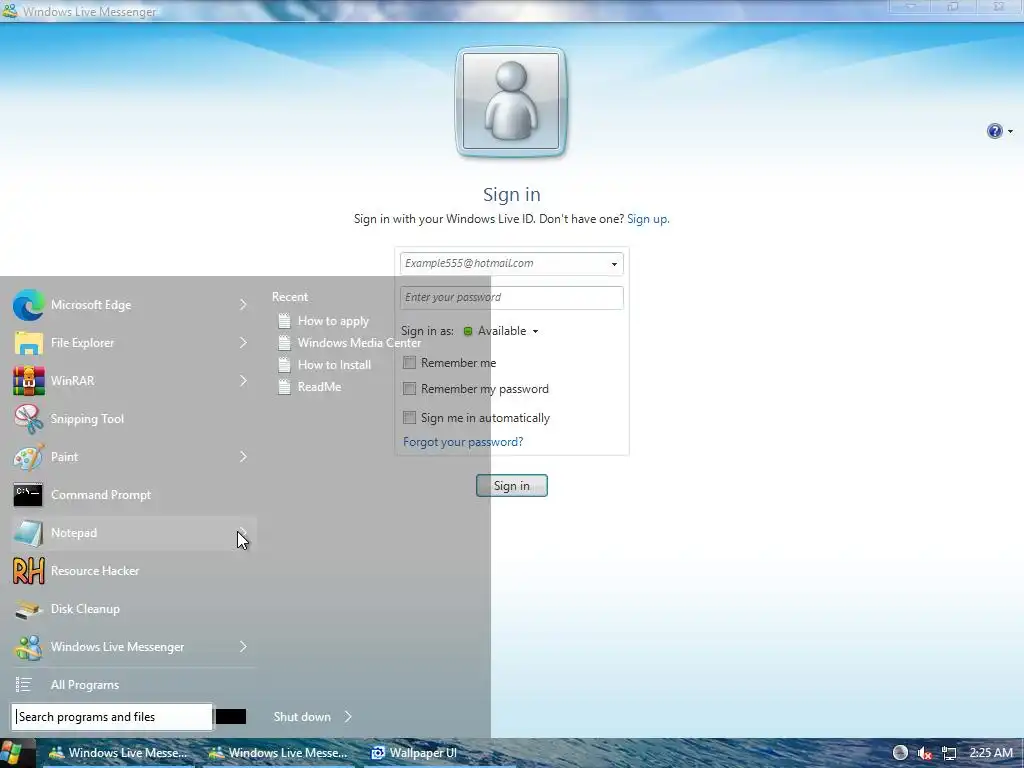Select 'Command Prompt' menu label
The width and height of the screenshot is (1024, 768).
[101, 495]
